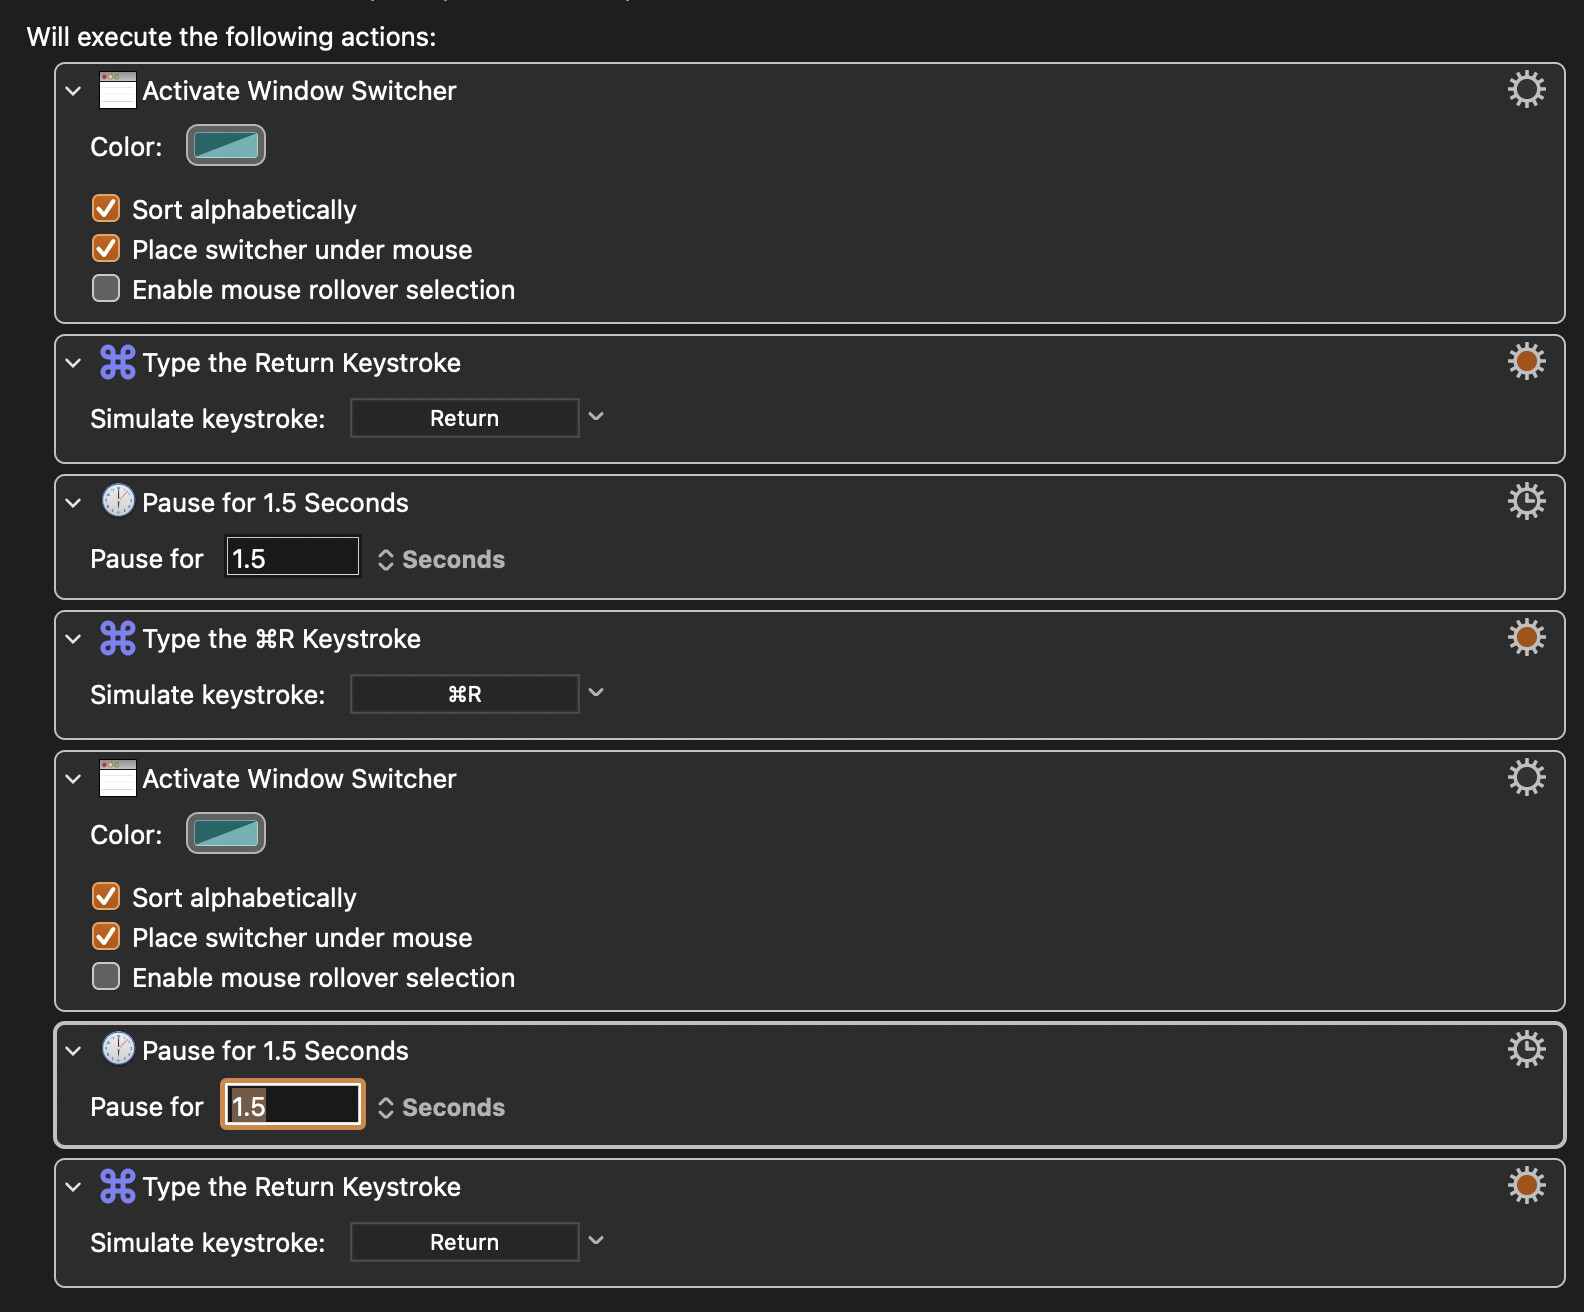Uncheck Place switcher under mouse in second Window Switcher
This screenshot has width=1584, height=1312.
coord(106,937)
